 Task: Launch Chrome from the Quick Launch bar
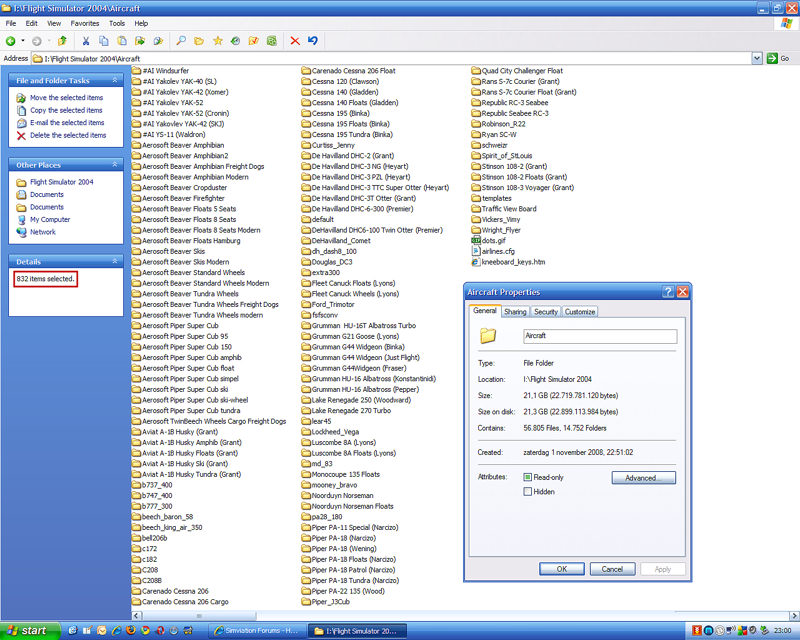[145, 631]
